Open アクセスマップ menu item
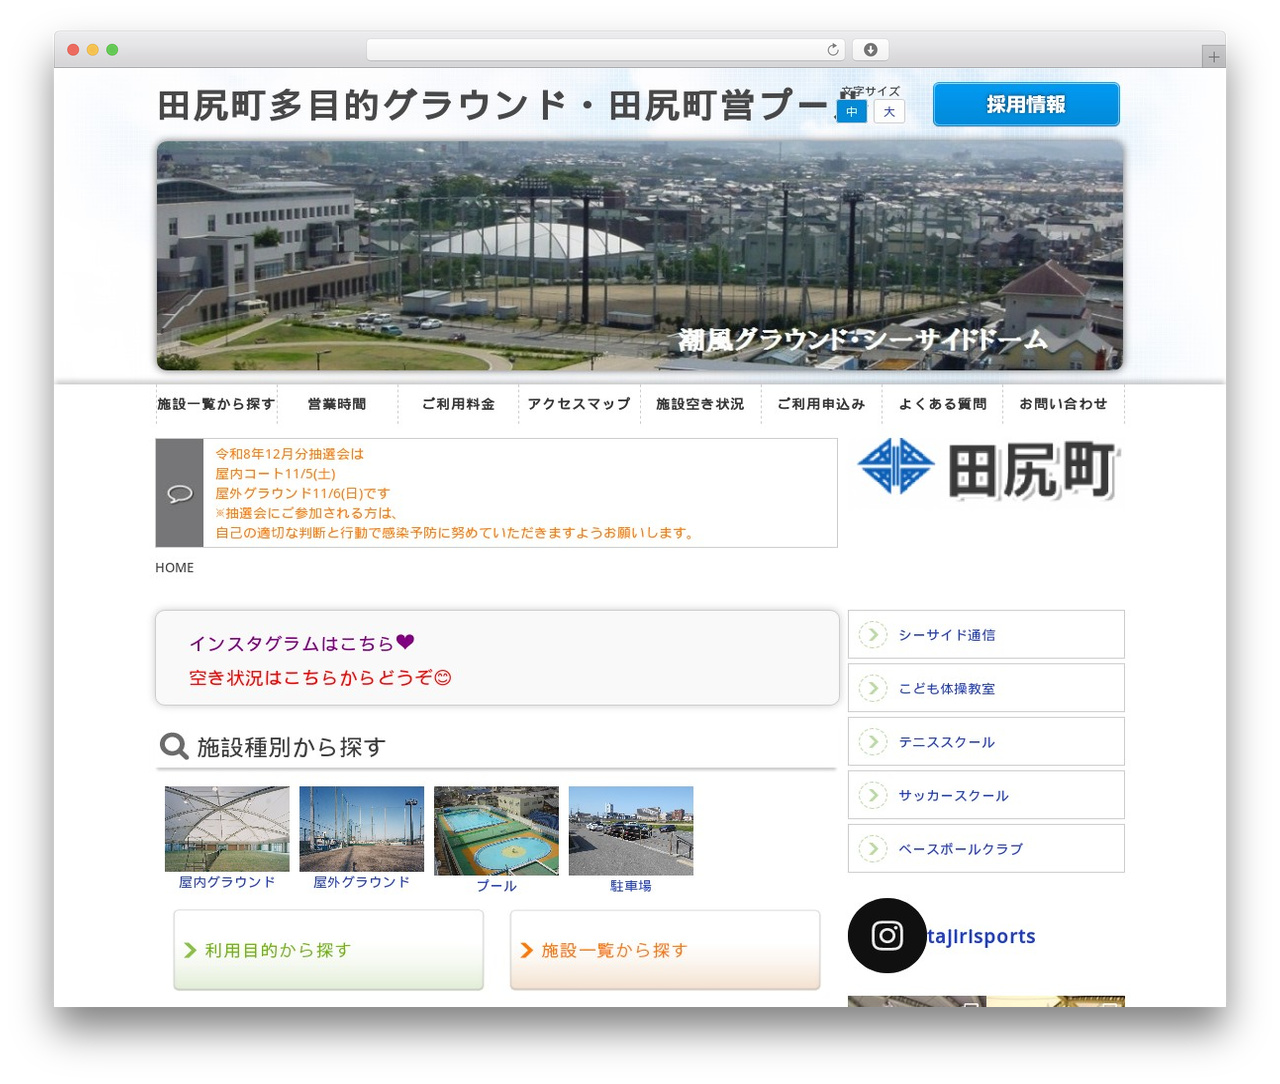This screenshot has width=1280, height=1084. pos(579,404)
